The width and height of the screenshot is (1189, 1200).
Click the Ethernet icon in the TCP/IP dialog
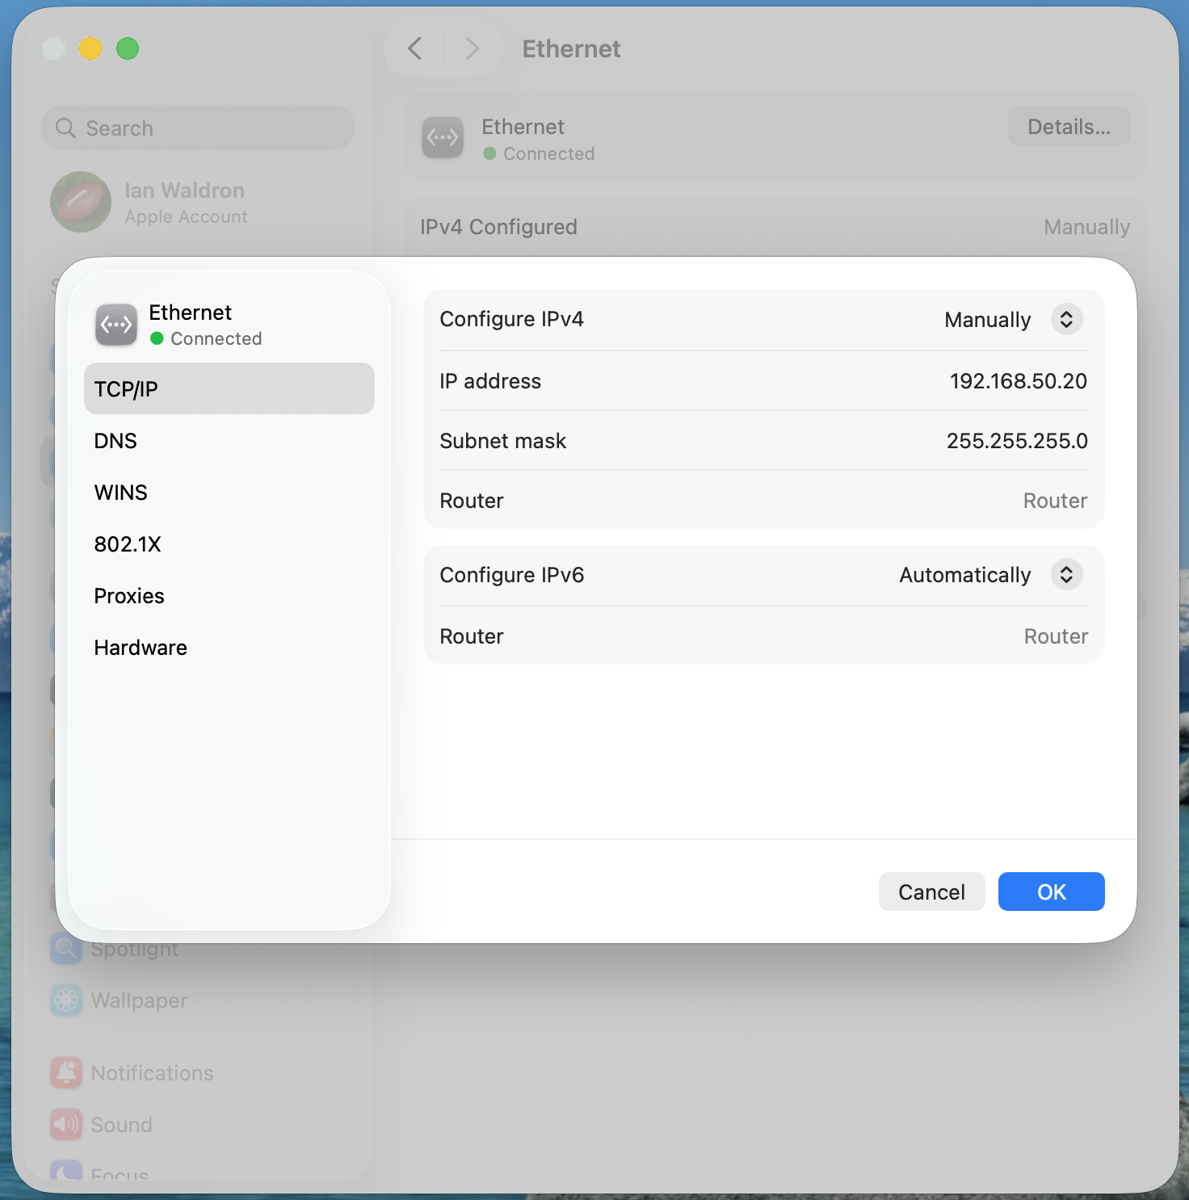point(115,324)
